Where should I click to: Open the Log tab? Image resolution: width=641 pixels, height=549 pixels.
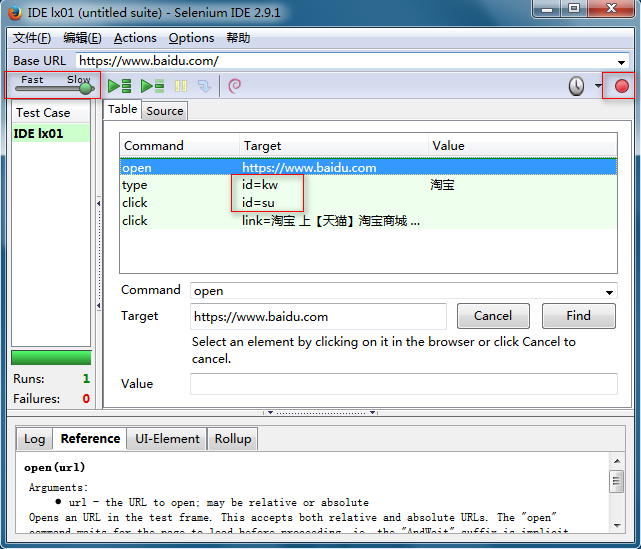pyautogui.click(x=34, y=439)
